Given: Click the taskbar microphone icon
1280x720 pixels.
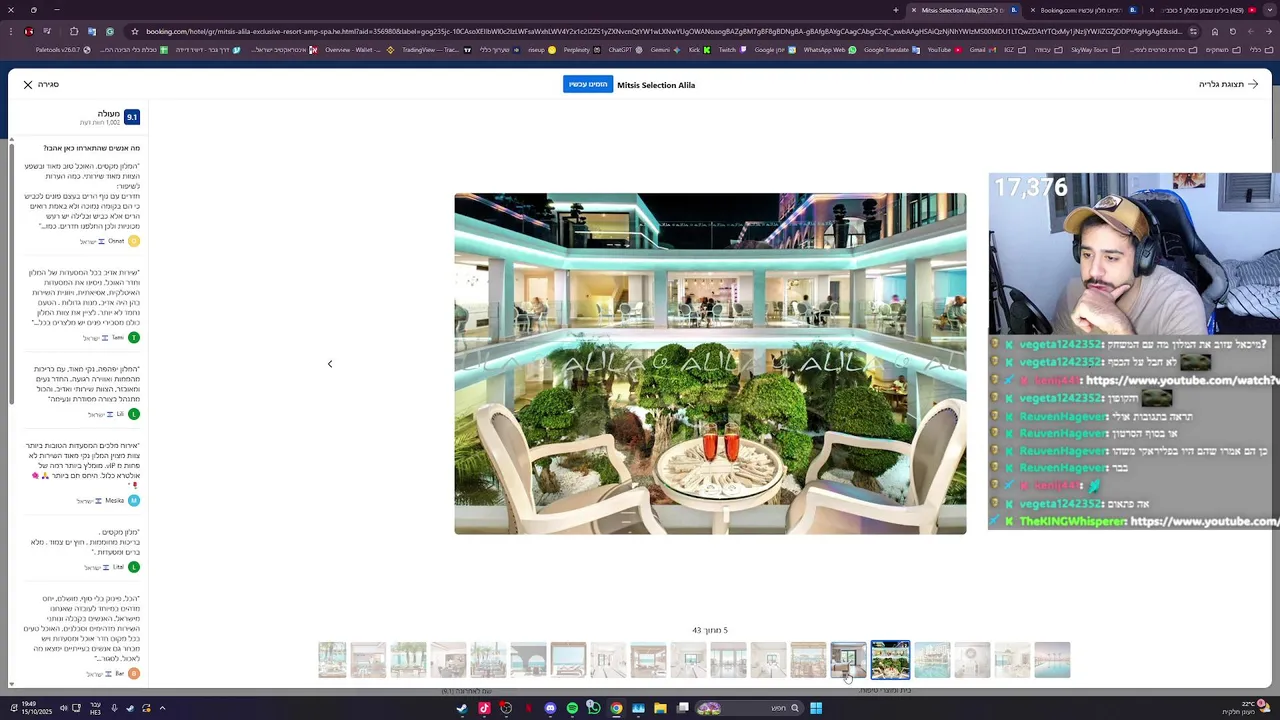Looking at the screenshot, I should point(114,708).
